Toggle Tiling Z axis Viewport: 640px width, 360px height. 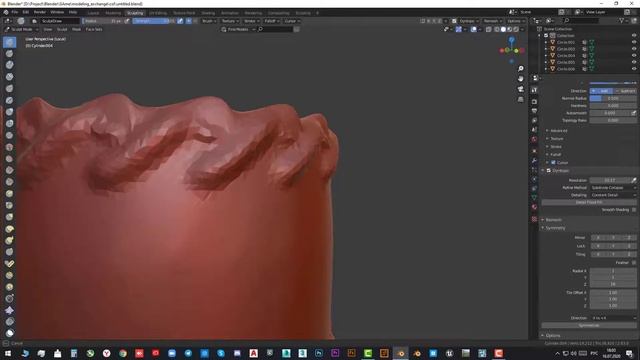click(629, 254)
